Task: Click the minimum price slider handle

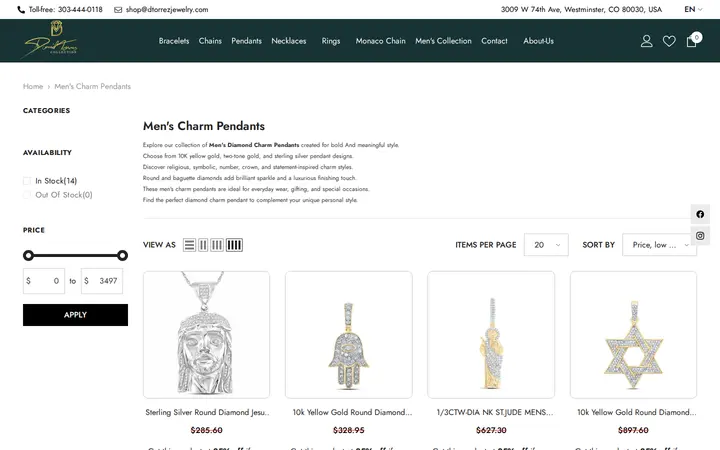Action: (x=28, y=255)
